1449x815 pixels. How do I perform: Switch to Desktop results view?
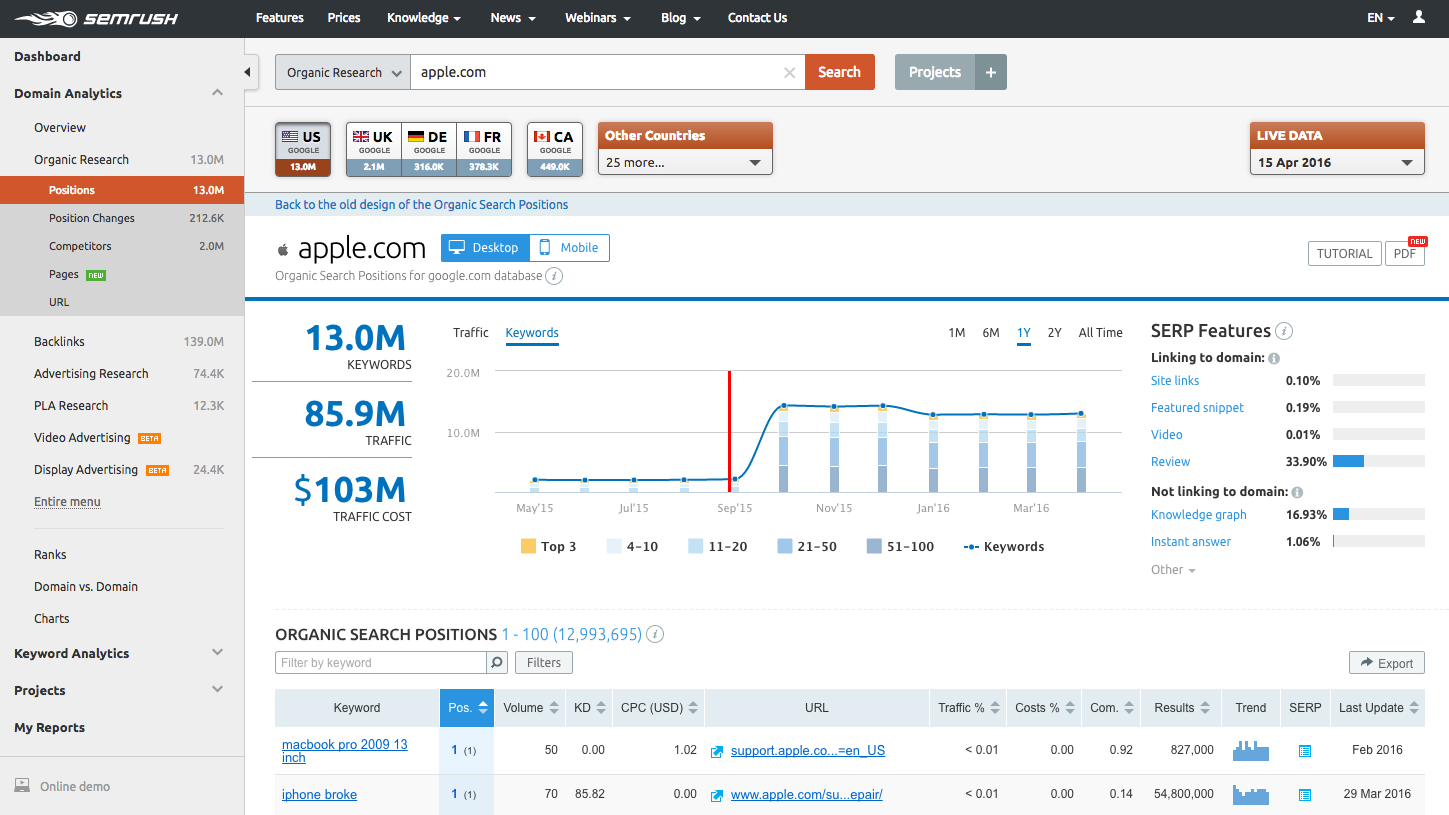coord(485,248)
